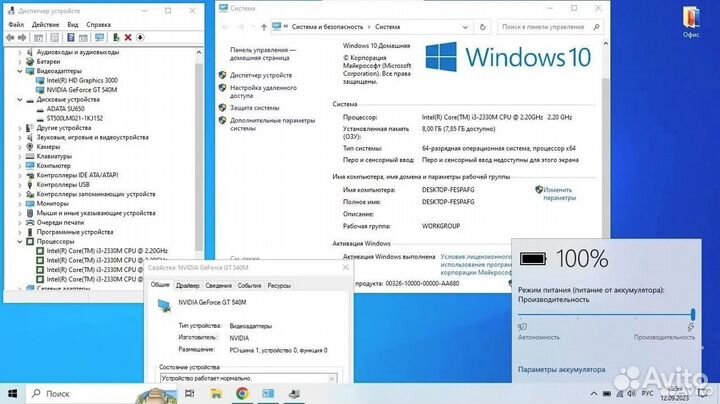Click the power mode slider handle
Viewport: 720px width, 404px height.
click(693, 314)
